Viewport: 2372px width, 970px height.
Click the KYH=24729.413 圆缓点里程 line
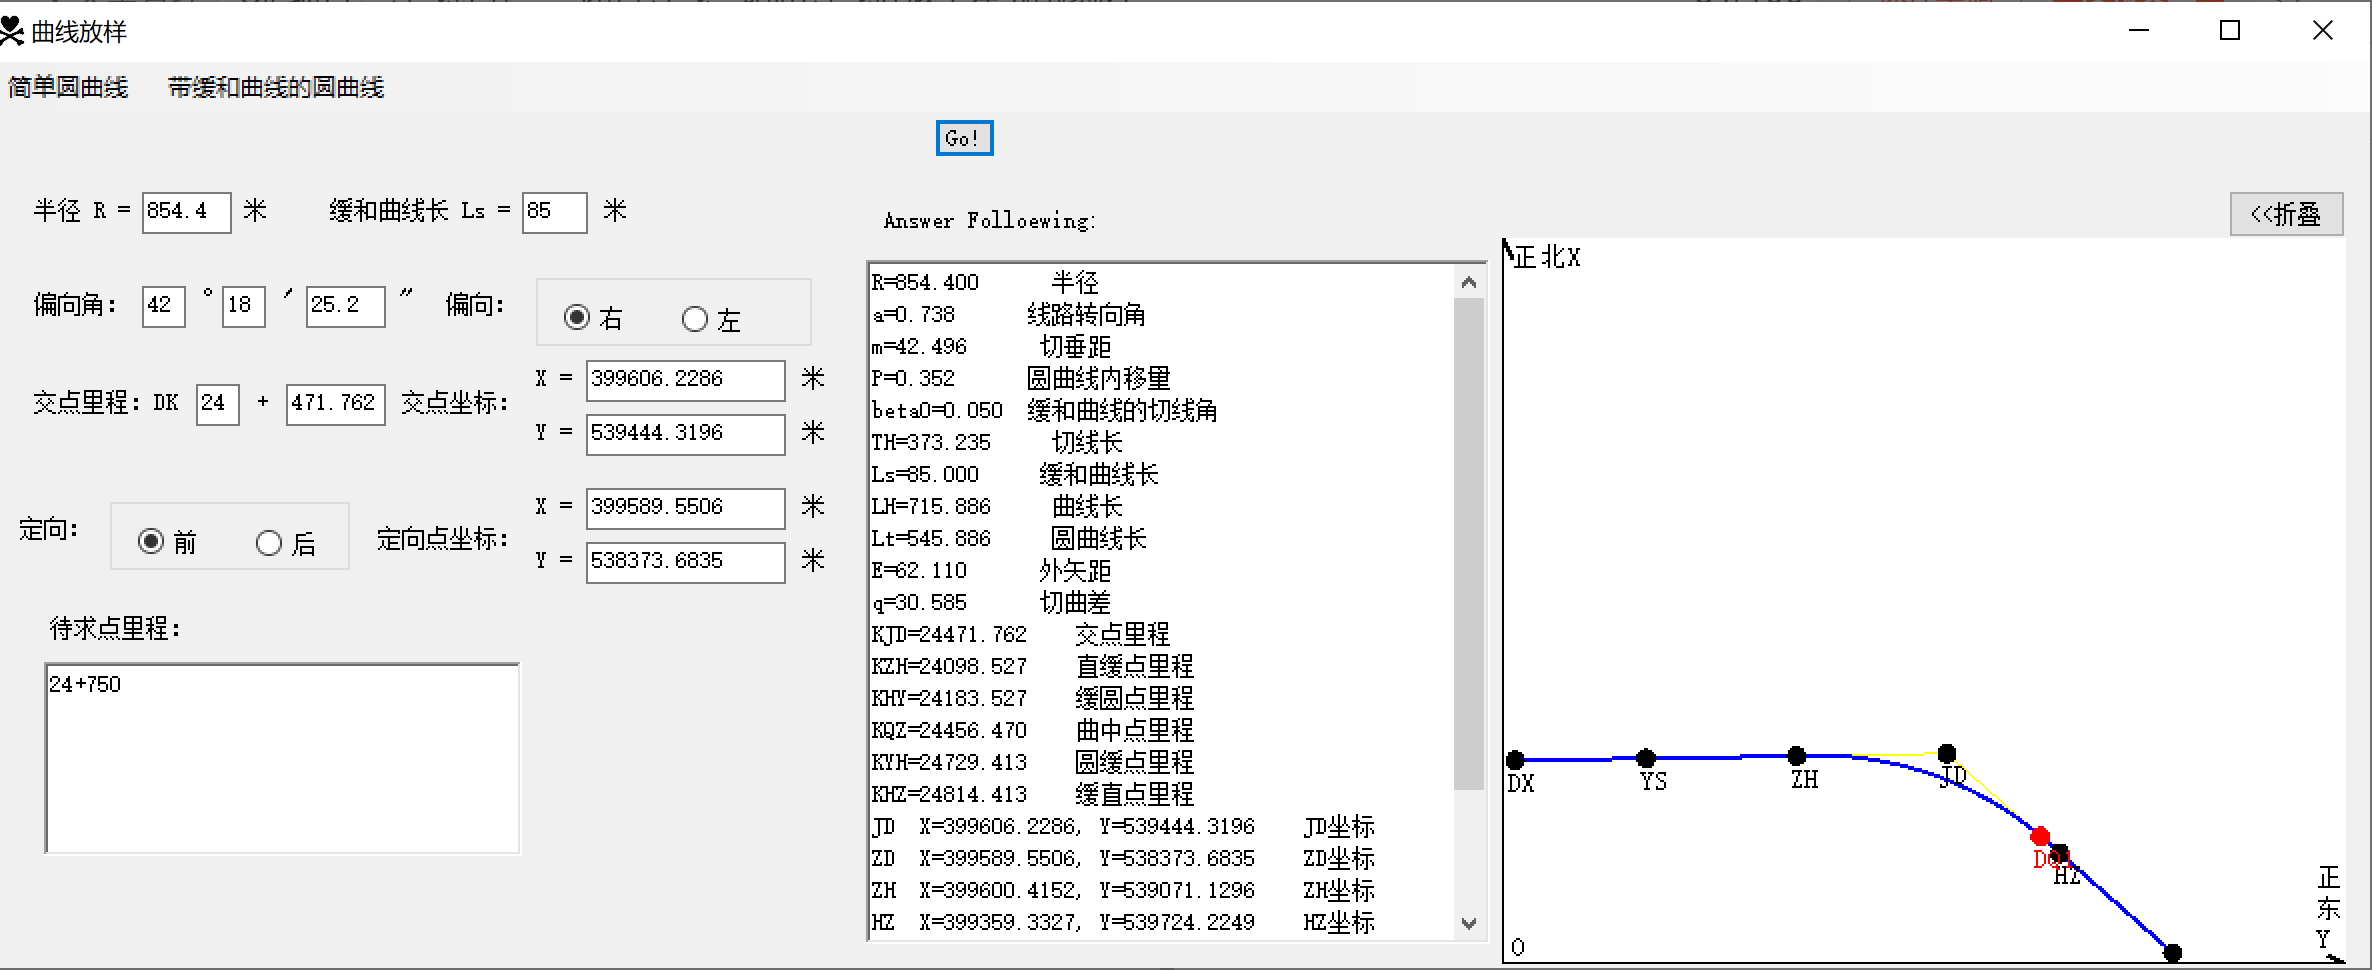1032,763
